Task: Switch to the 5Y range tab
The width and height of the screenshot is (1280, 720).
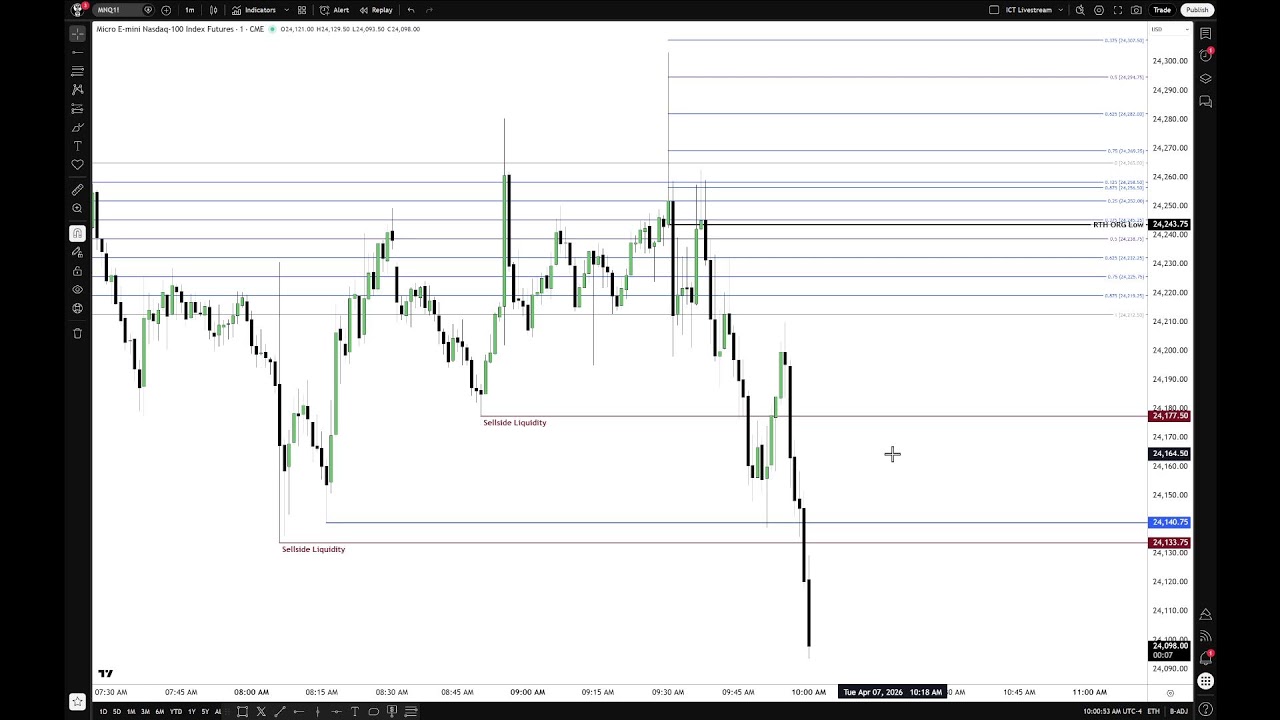Action: (x=204, y=711)
